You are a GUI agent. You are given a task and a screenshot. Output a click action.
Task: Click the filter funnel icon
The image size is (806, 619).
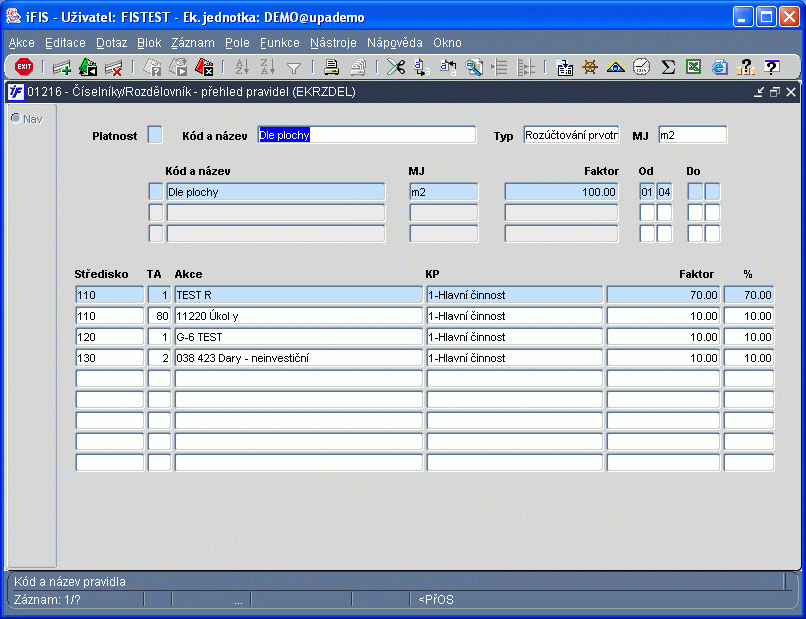click(294, 67)
